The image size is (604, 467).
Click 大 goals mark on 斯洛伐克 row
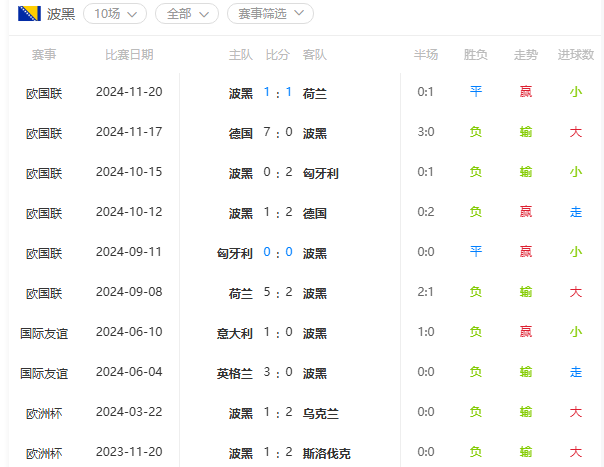(575, 452)
